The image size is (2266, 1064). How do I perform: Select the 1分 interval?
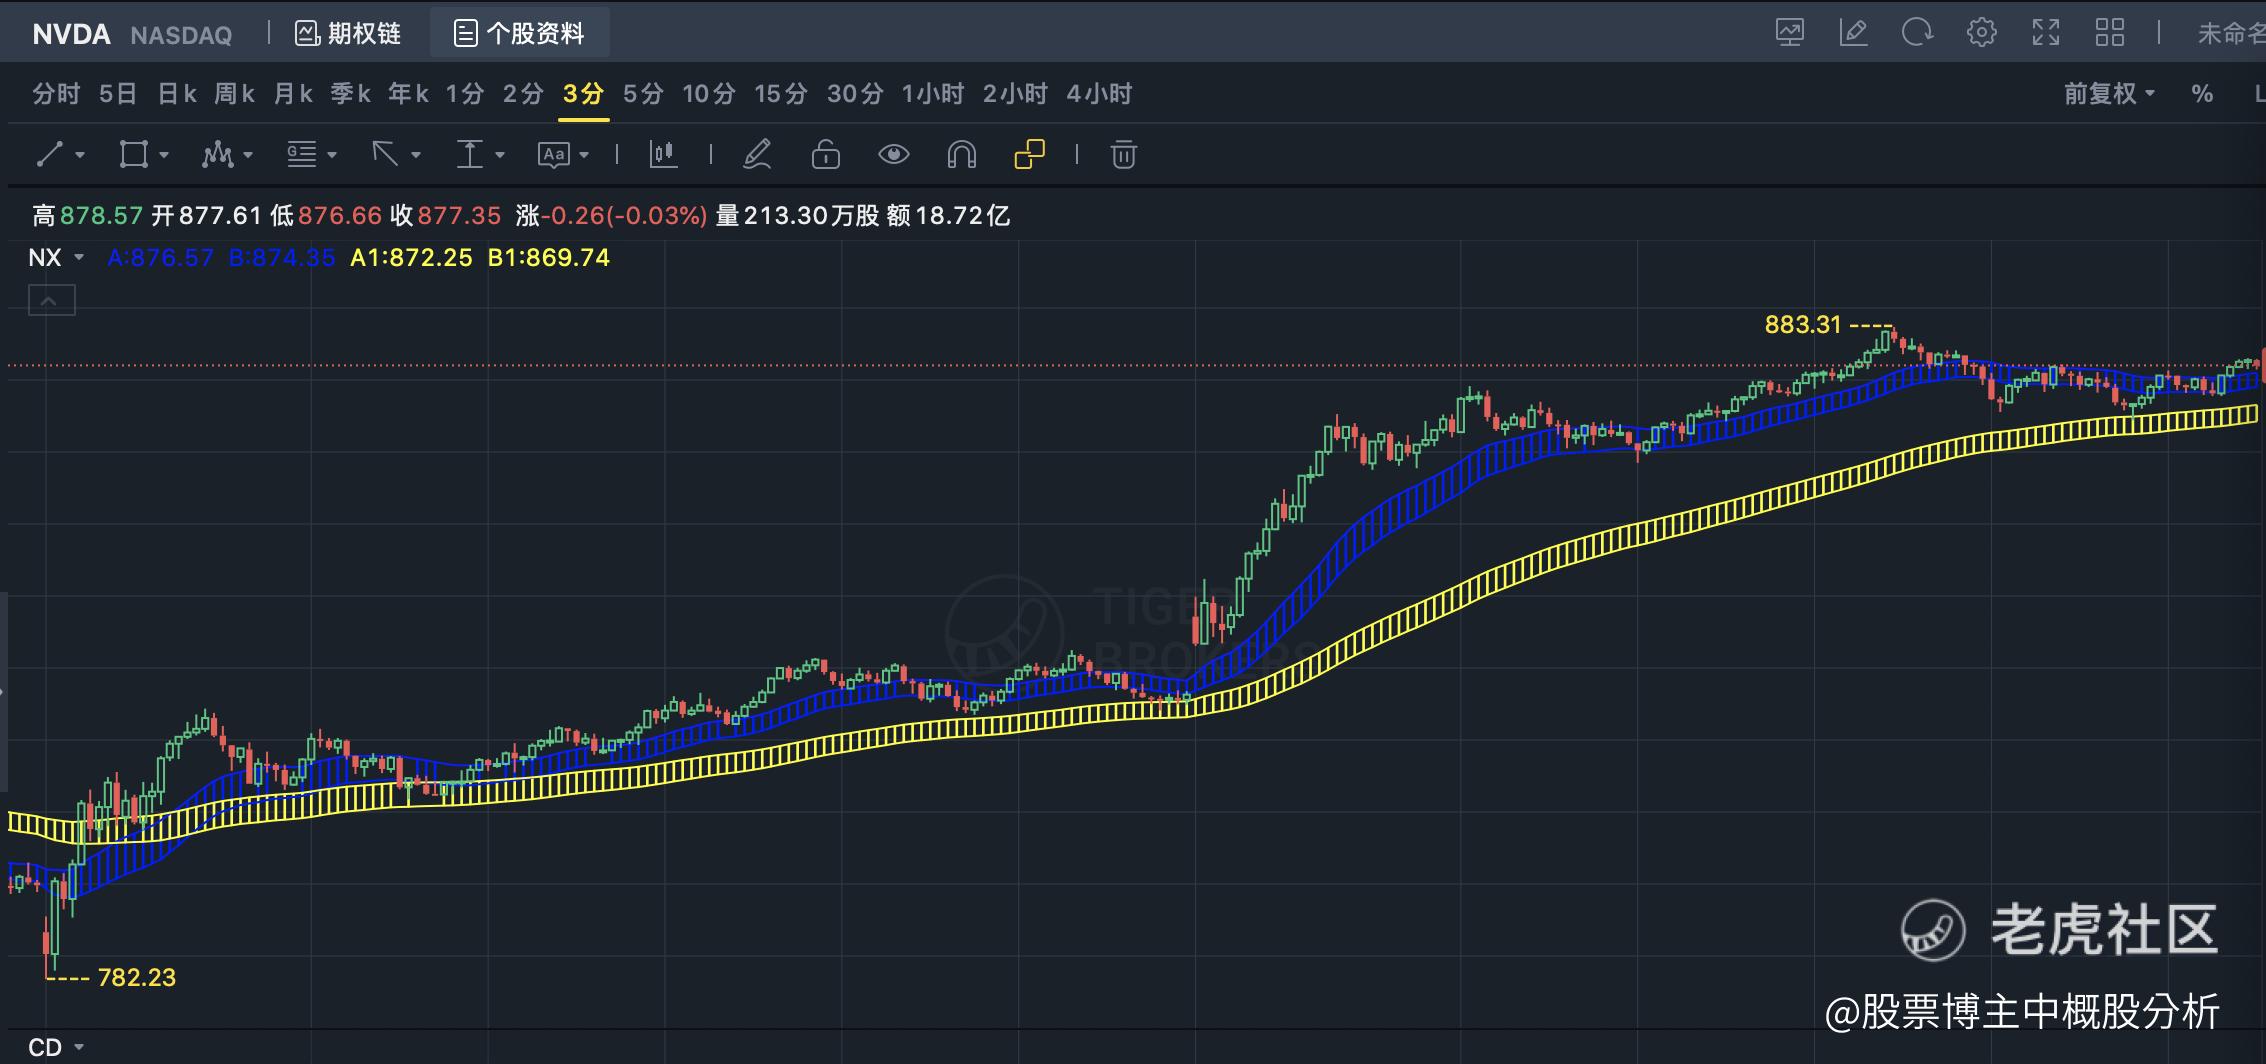point(465,94)
